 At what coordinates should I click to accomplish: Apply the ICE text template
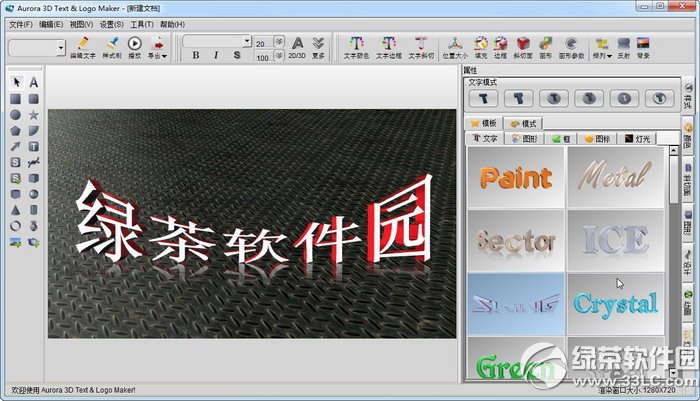pyautogui.click(x=616, y=241)
